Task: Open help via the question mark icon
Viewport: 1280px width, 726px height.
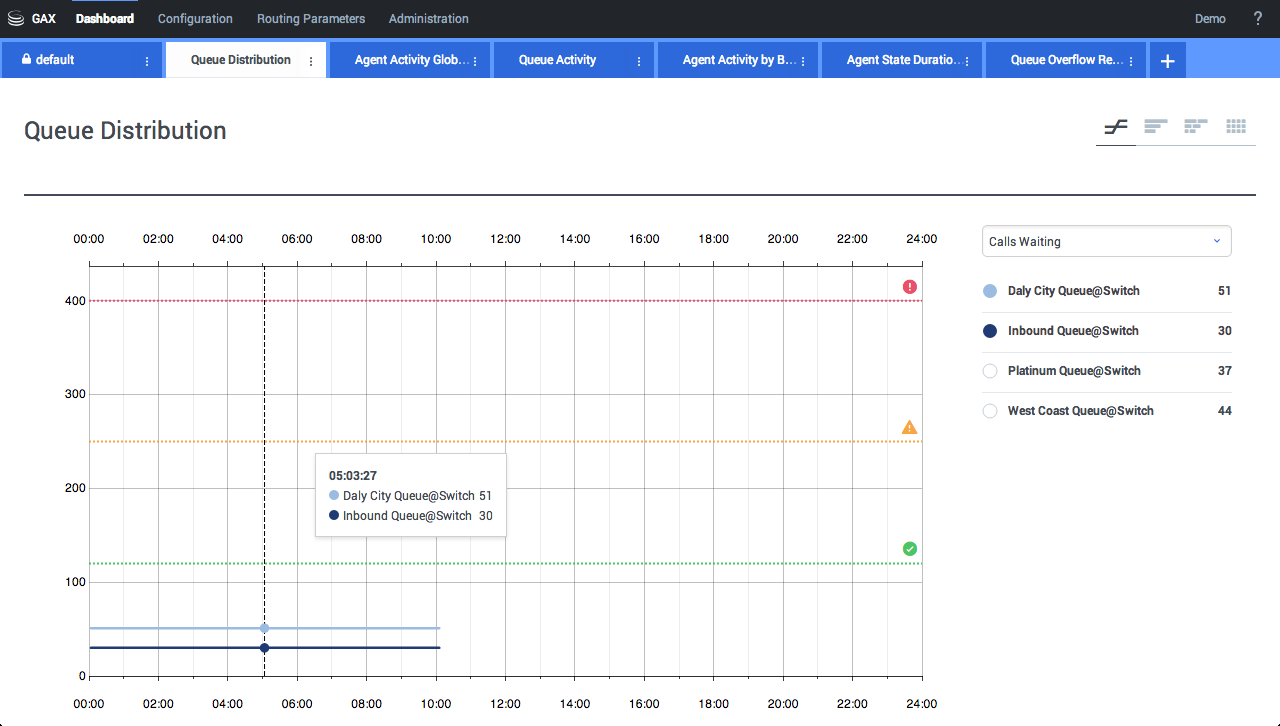Action: [x=1257, y=18]
